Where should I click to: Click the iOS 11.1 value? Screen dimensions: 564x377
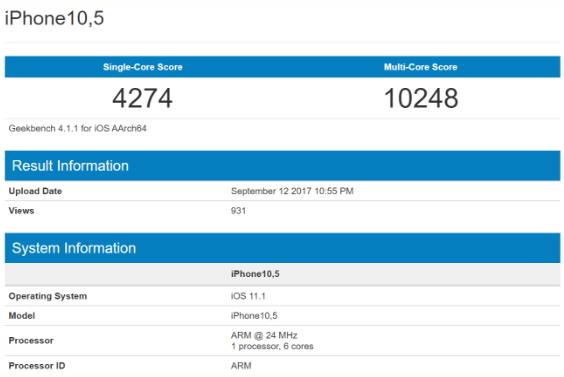coord(248,296)
